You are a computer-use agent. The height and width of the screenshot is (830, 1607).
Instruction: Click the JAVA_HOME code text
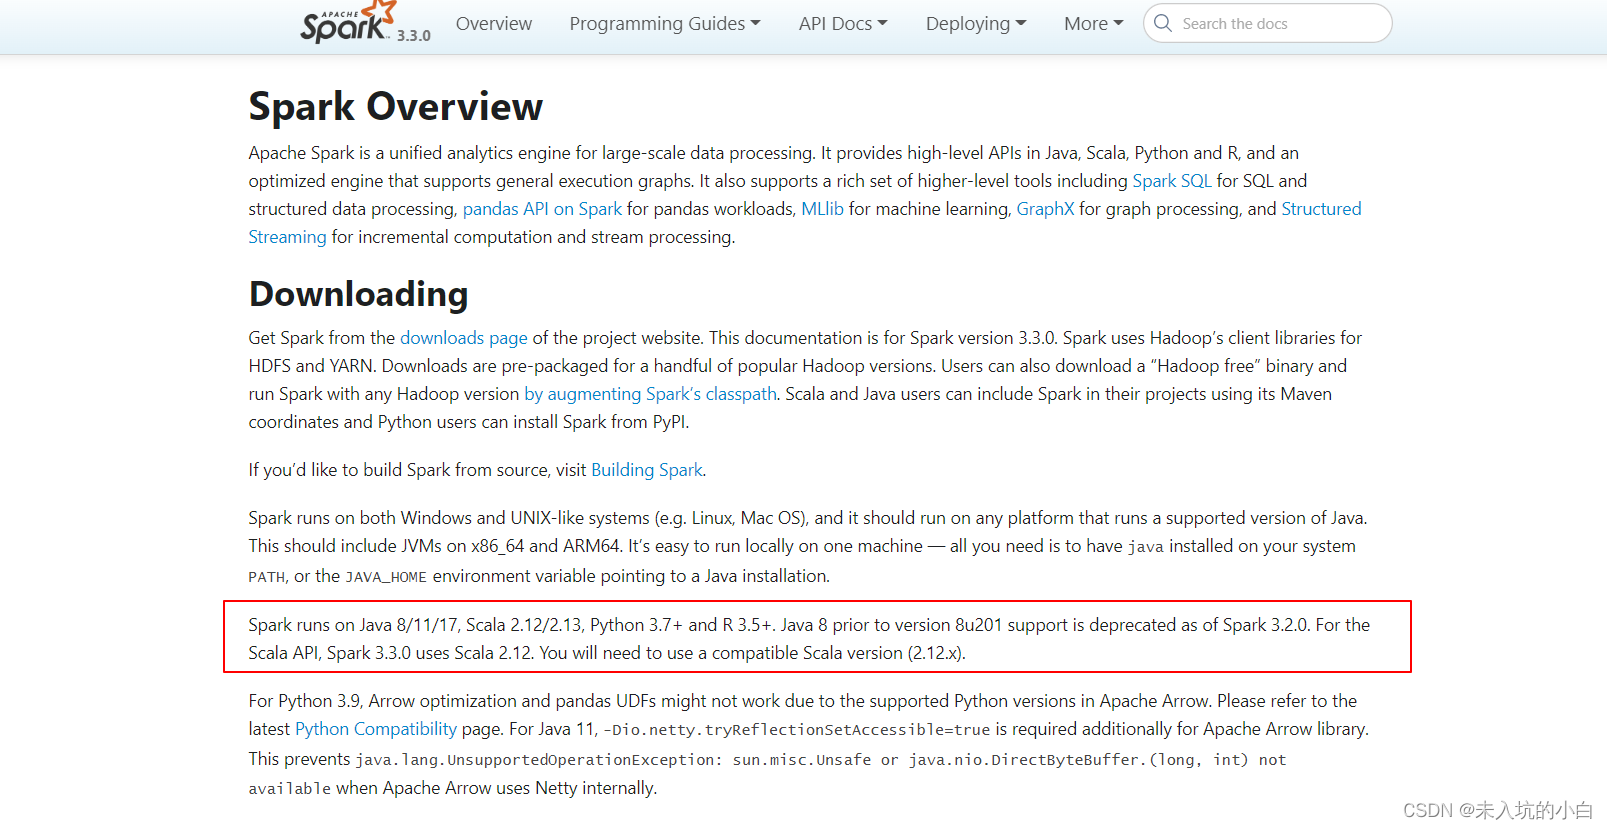386,577
